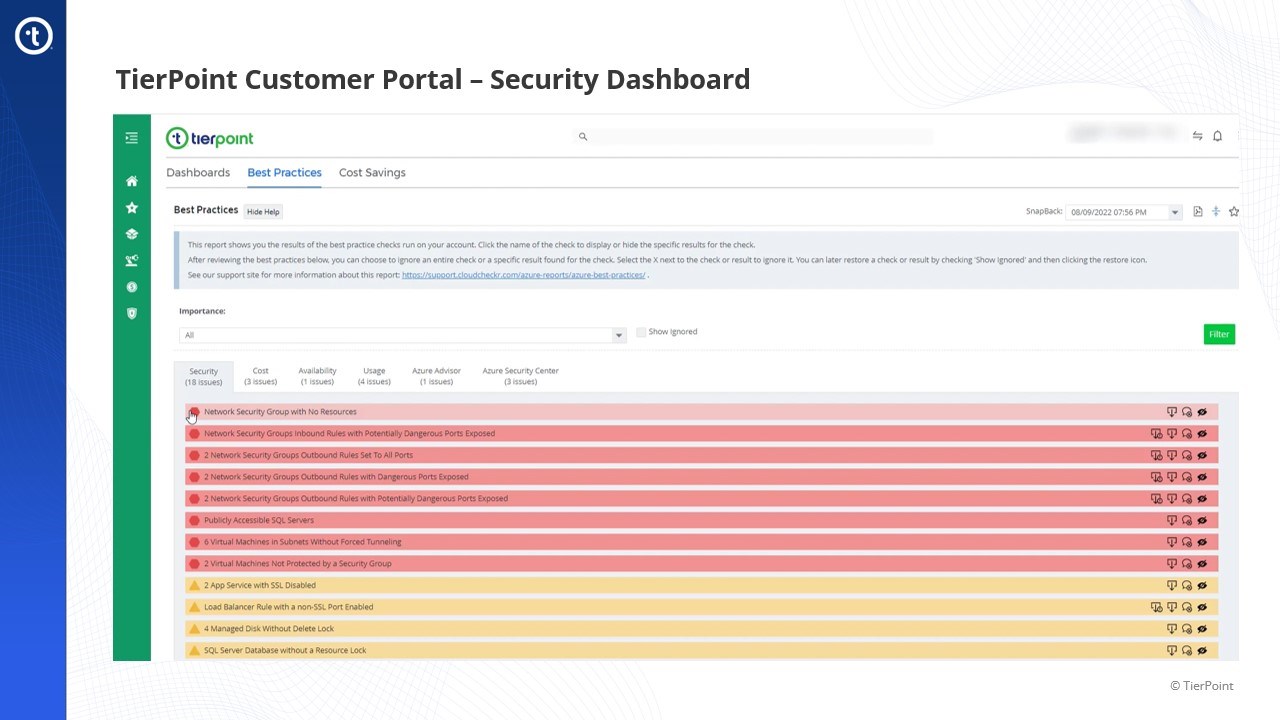Click the star icon right of SnapBack

[1234, 212]
